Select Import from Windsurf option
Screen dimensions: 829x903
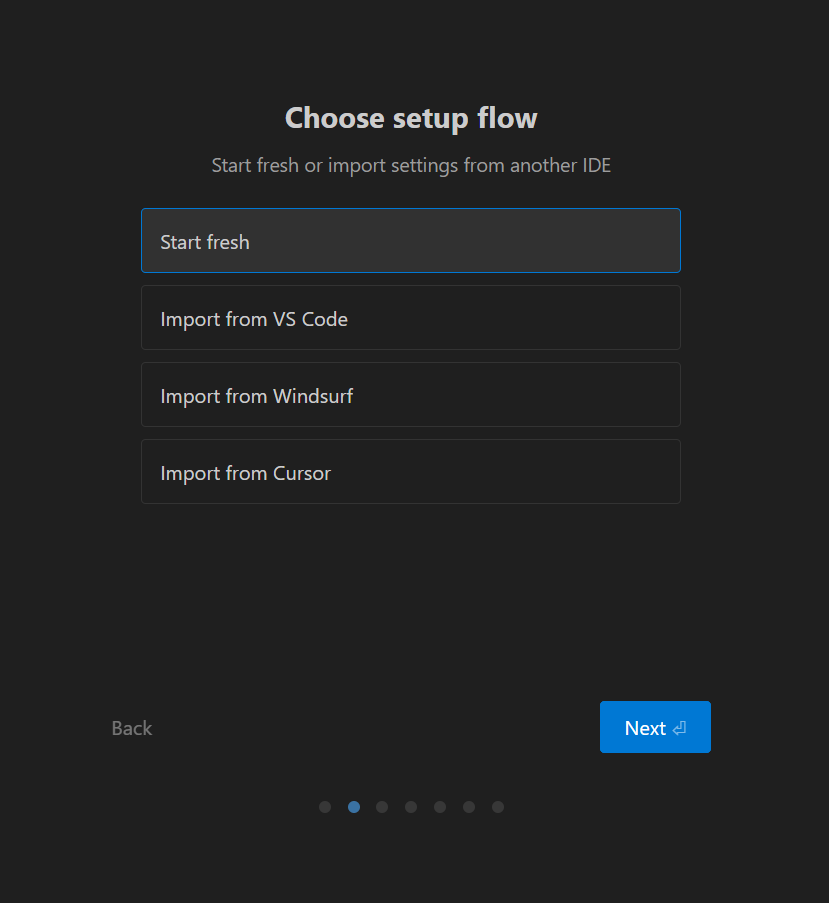pyautogui.click(x=410, y=395)
